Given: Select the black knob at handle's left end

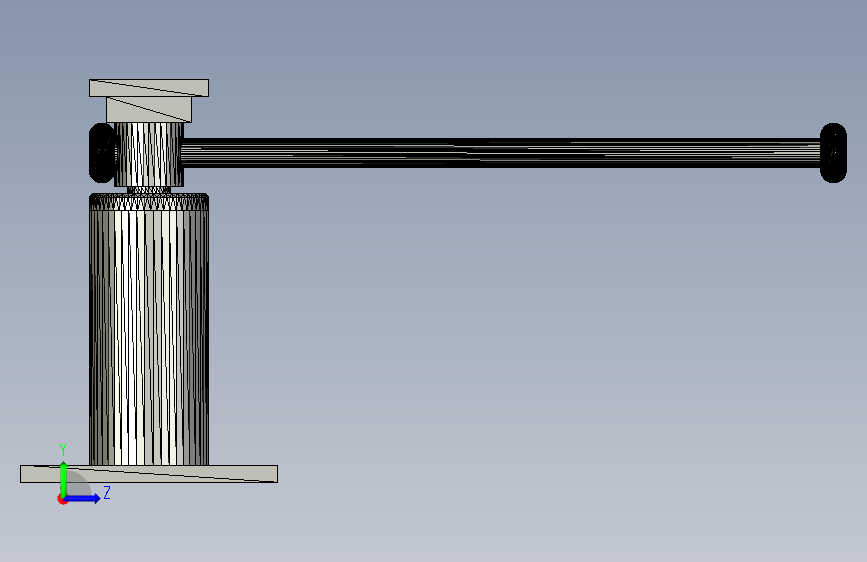Looking at the screenshot, I should [x=102, y=153].
